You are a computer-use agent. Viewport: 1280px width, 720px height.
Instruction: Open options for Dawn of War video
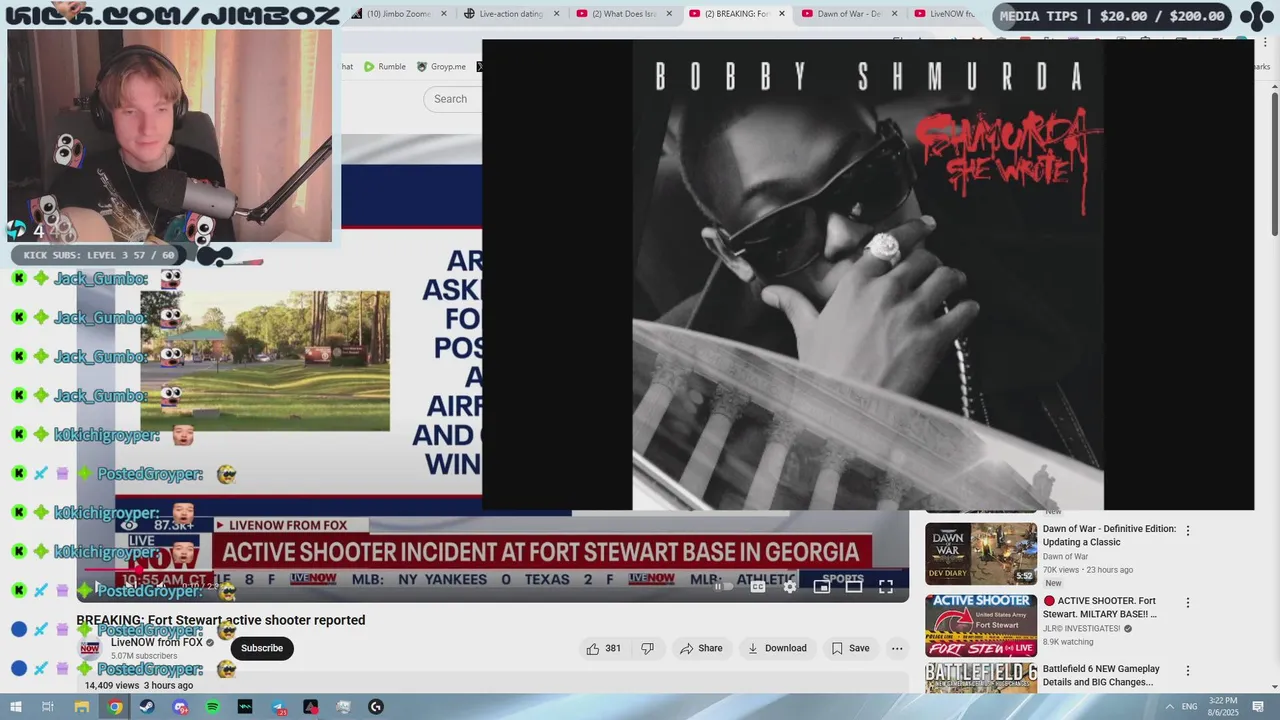click(x=1188, y=530)
